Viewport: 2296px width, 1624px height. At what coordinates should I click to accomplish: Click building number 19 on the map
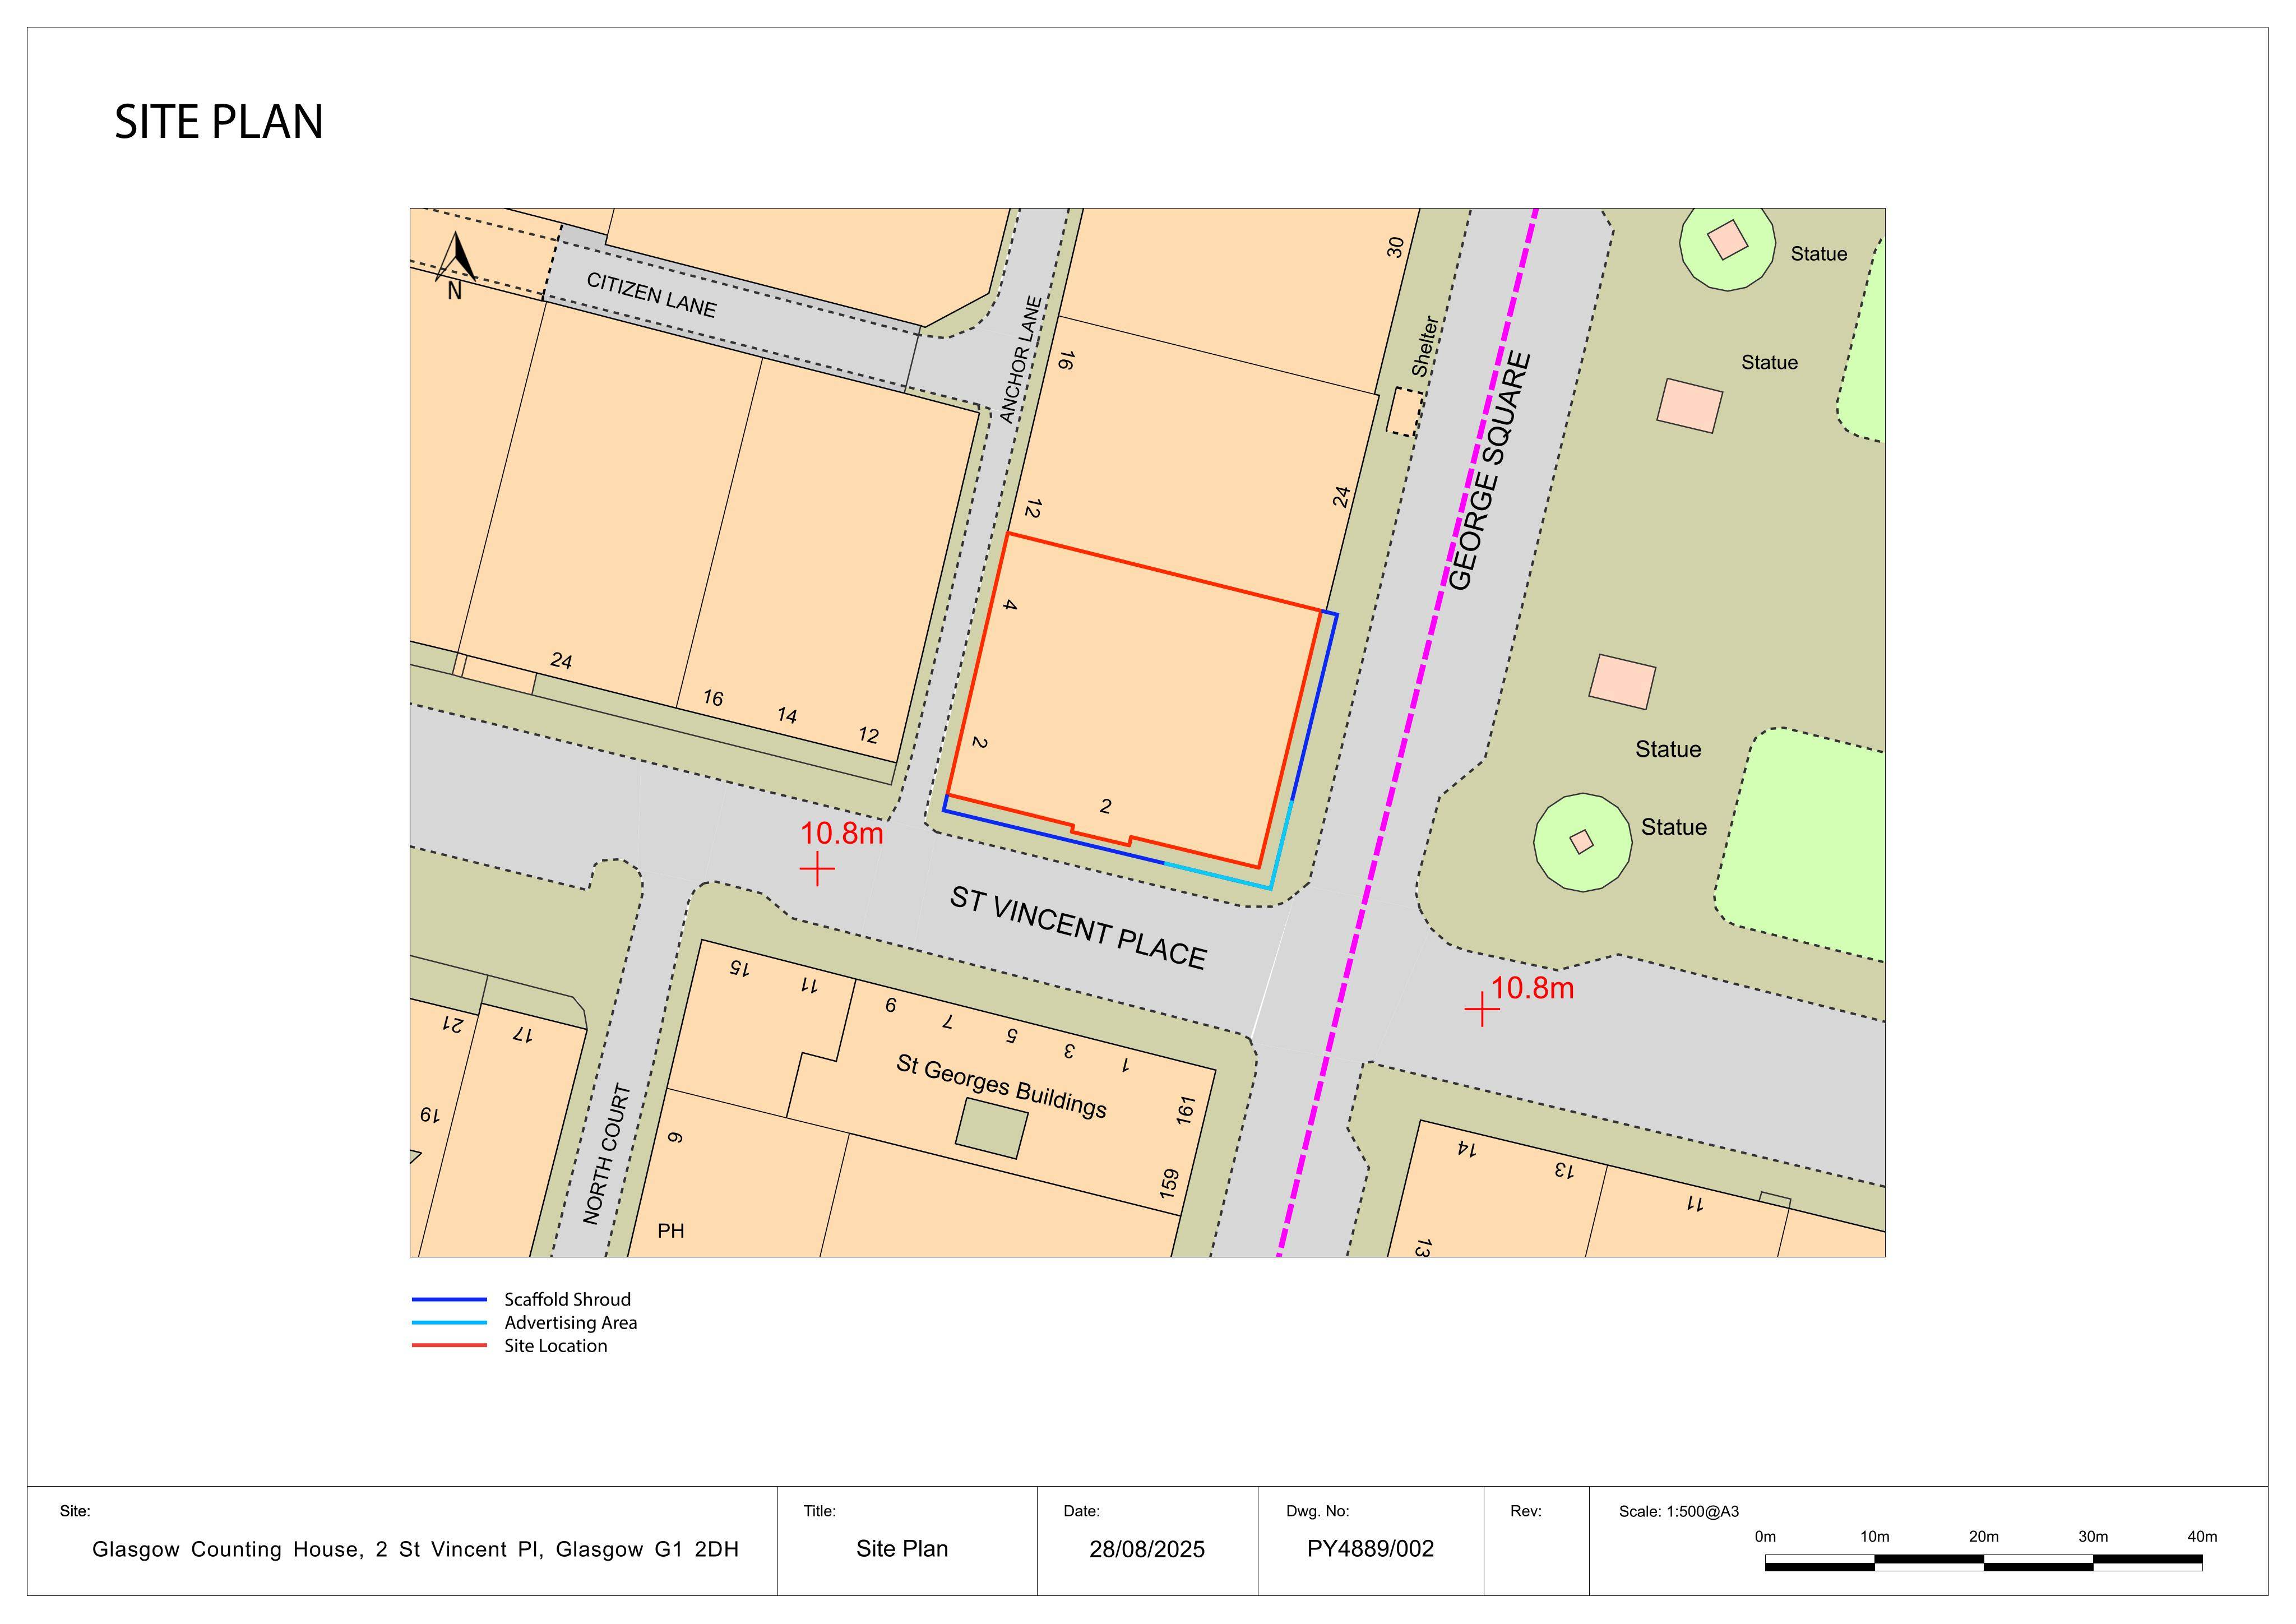click(429, 1114)
